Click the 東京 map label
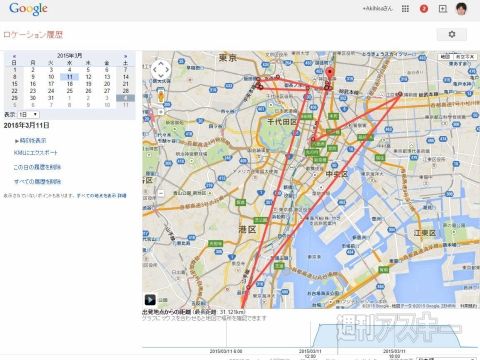The width and height of the screenshot is (480, 360). [x=228, y=58]
